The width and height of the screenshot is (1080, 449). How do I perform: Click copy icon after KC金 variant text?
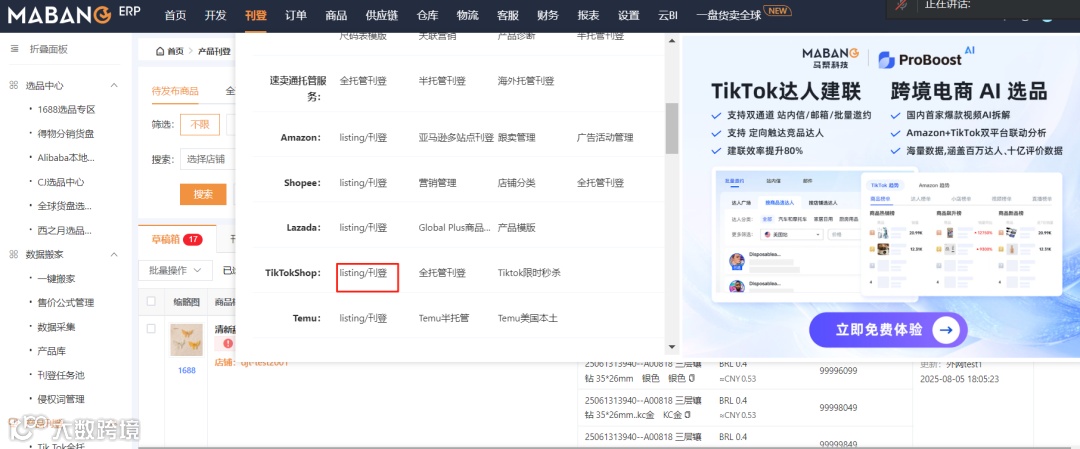point(689,415)
